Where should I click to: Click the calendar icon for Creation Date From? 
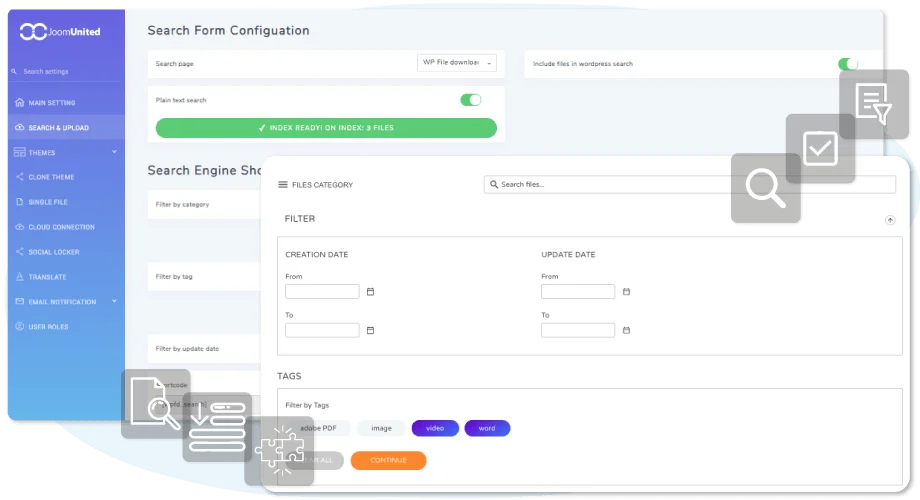click(x=370, y=292)
